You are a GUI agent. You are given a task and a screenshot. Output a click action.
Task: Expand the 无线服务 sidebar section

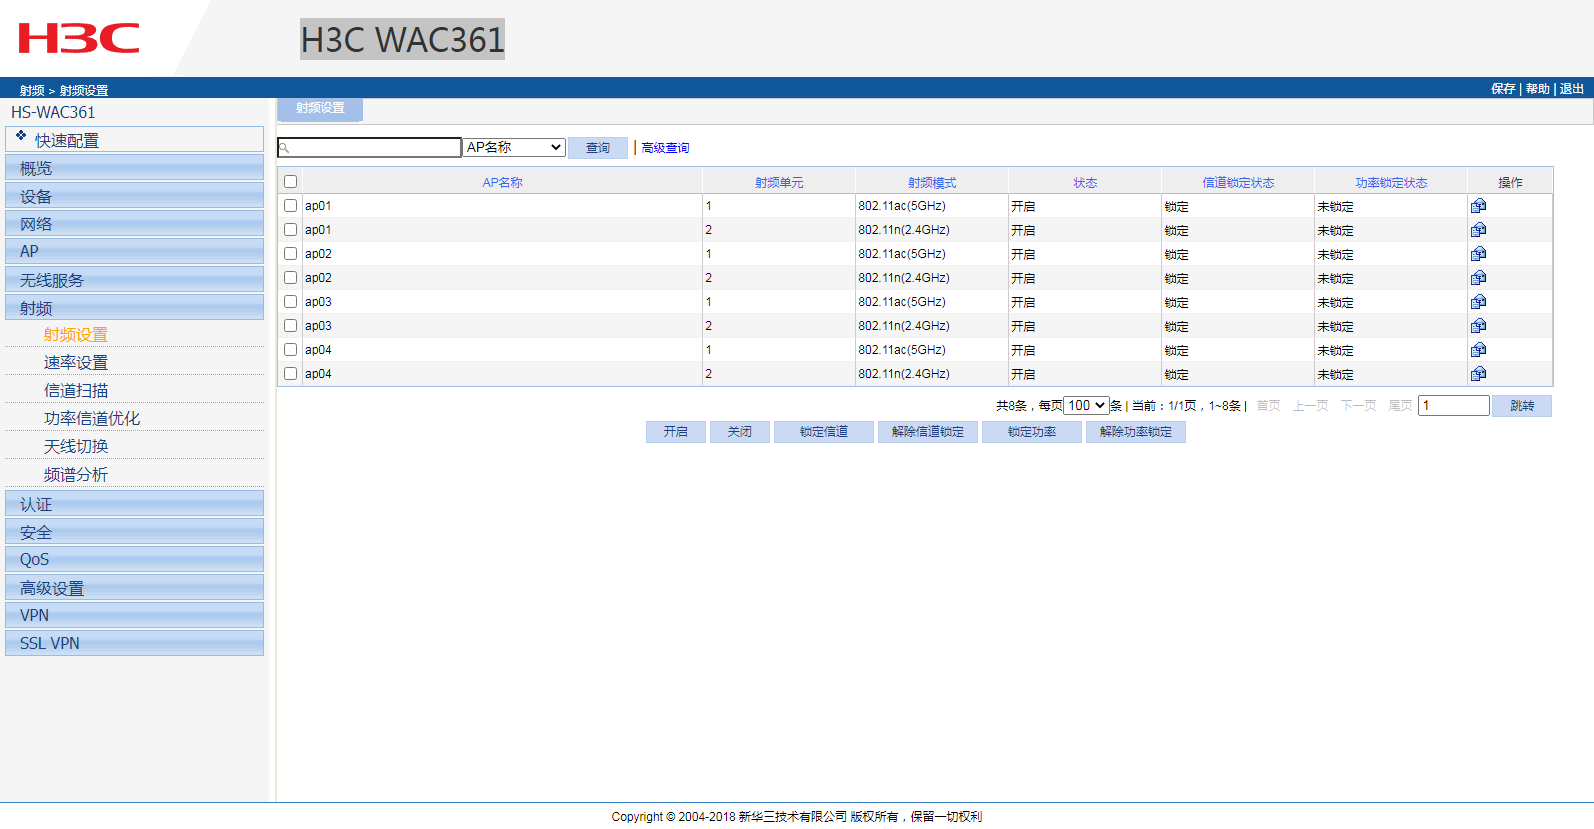tap(134, 280)
